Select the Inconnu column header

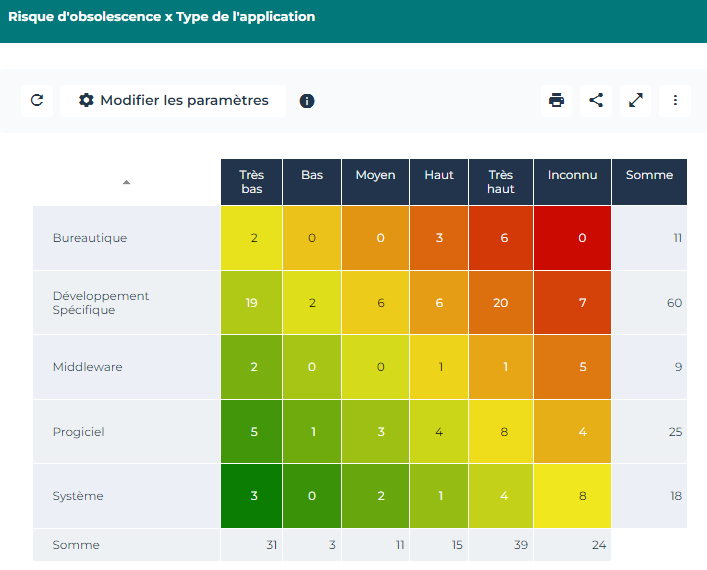click(572, 175)
